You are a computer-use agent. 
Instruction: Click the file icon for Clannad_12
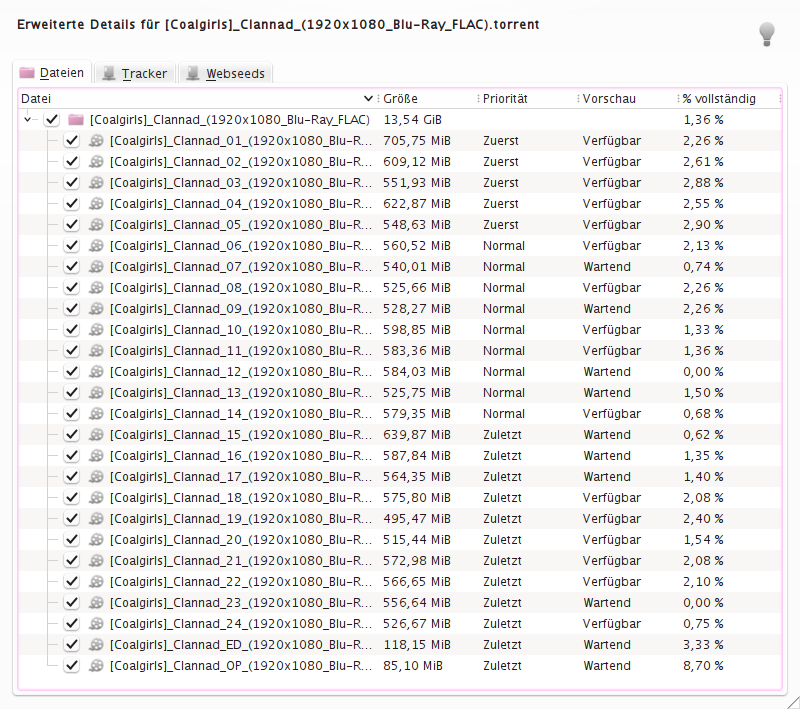click(x=96, y=372)
